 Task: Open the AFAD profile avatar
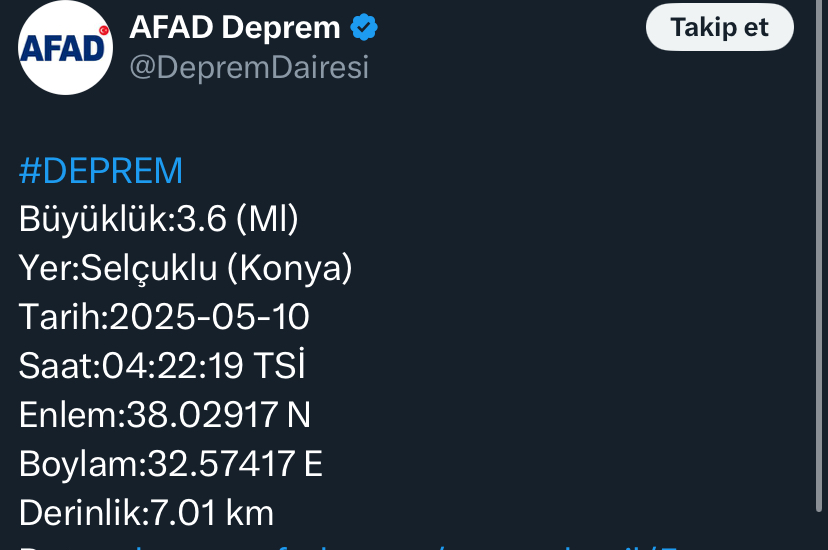pos(65,48)
